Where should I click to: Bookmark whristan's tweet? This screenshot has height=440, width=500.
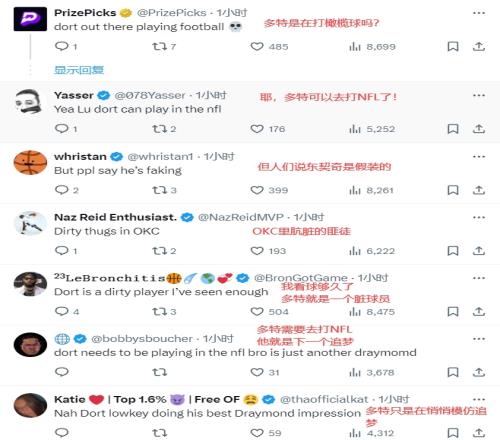coord(453,190)
